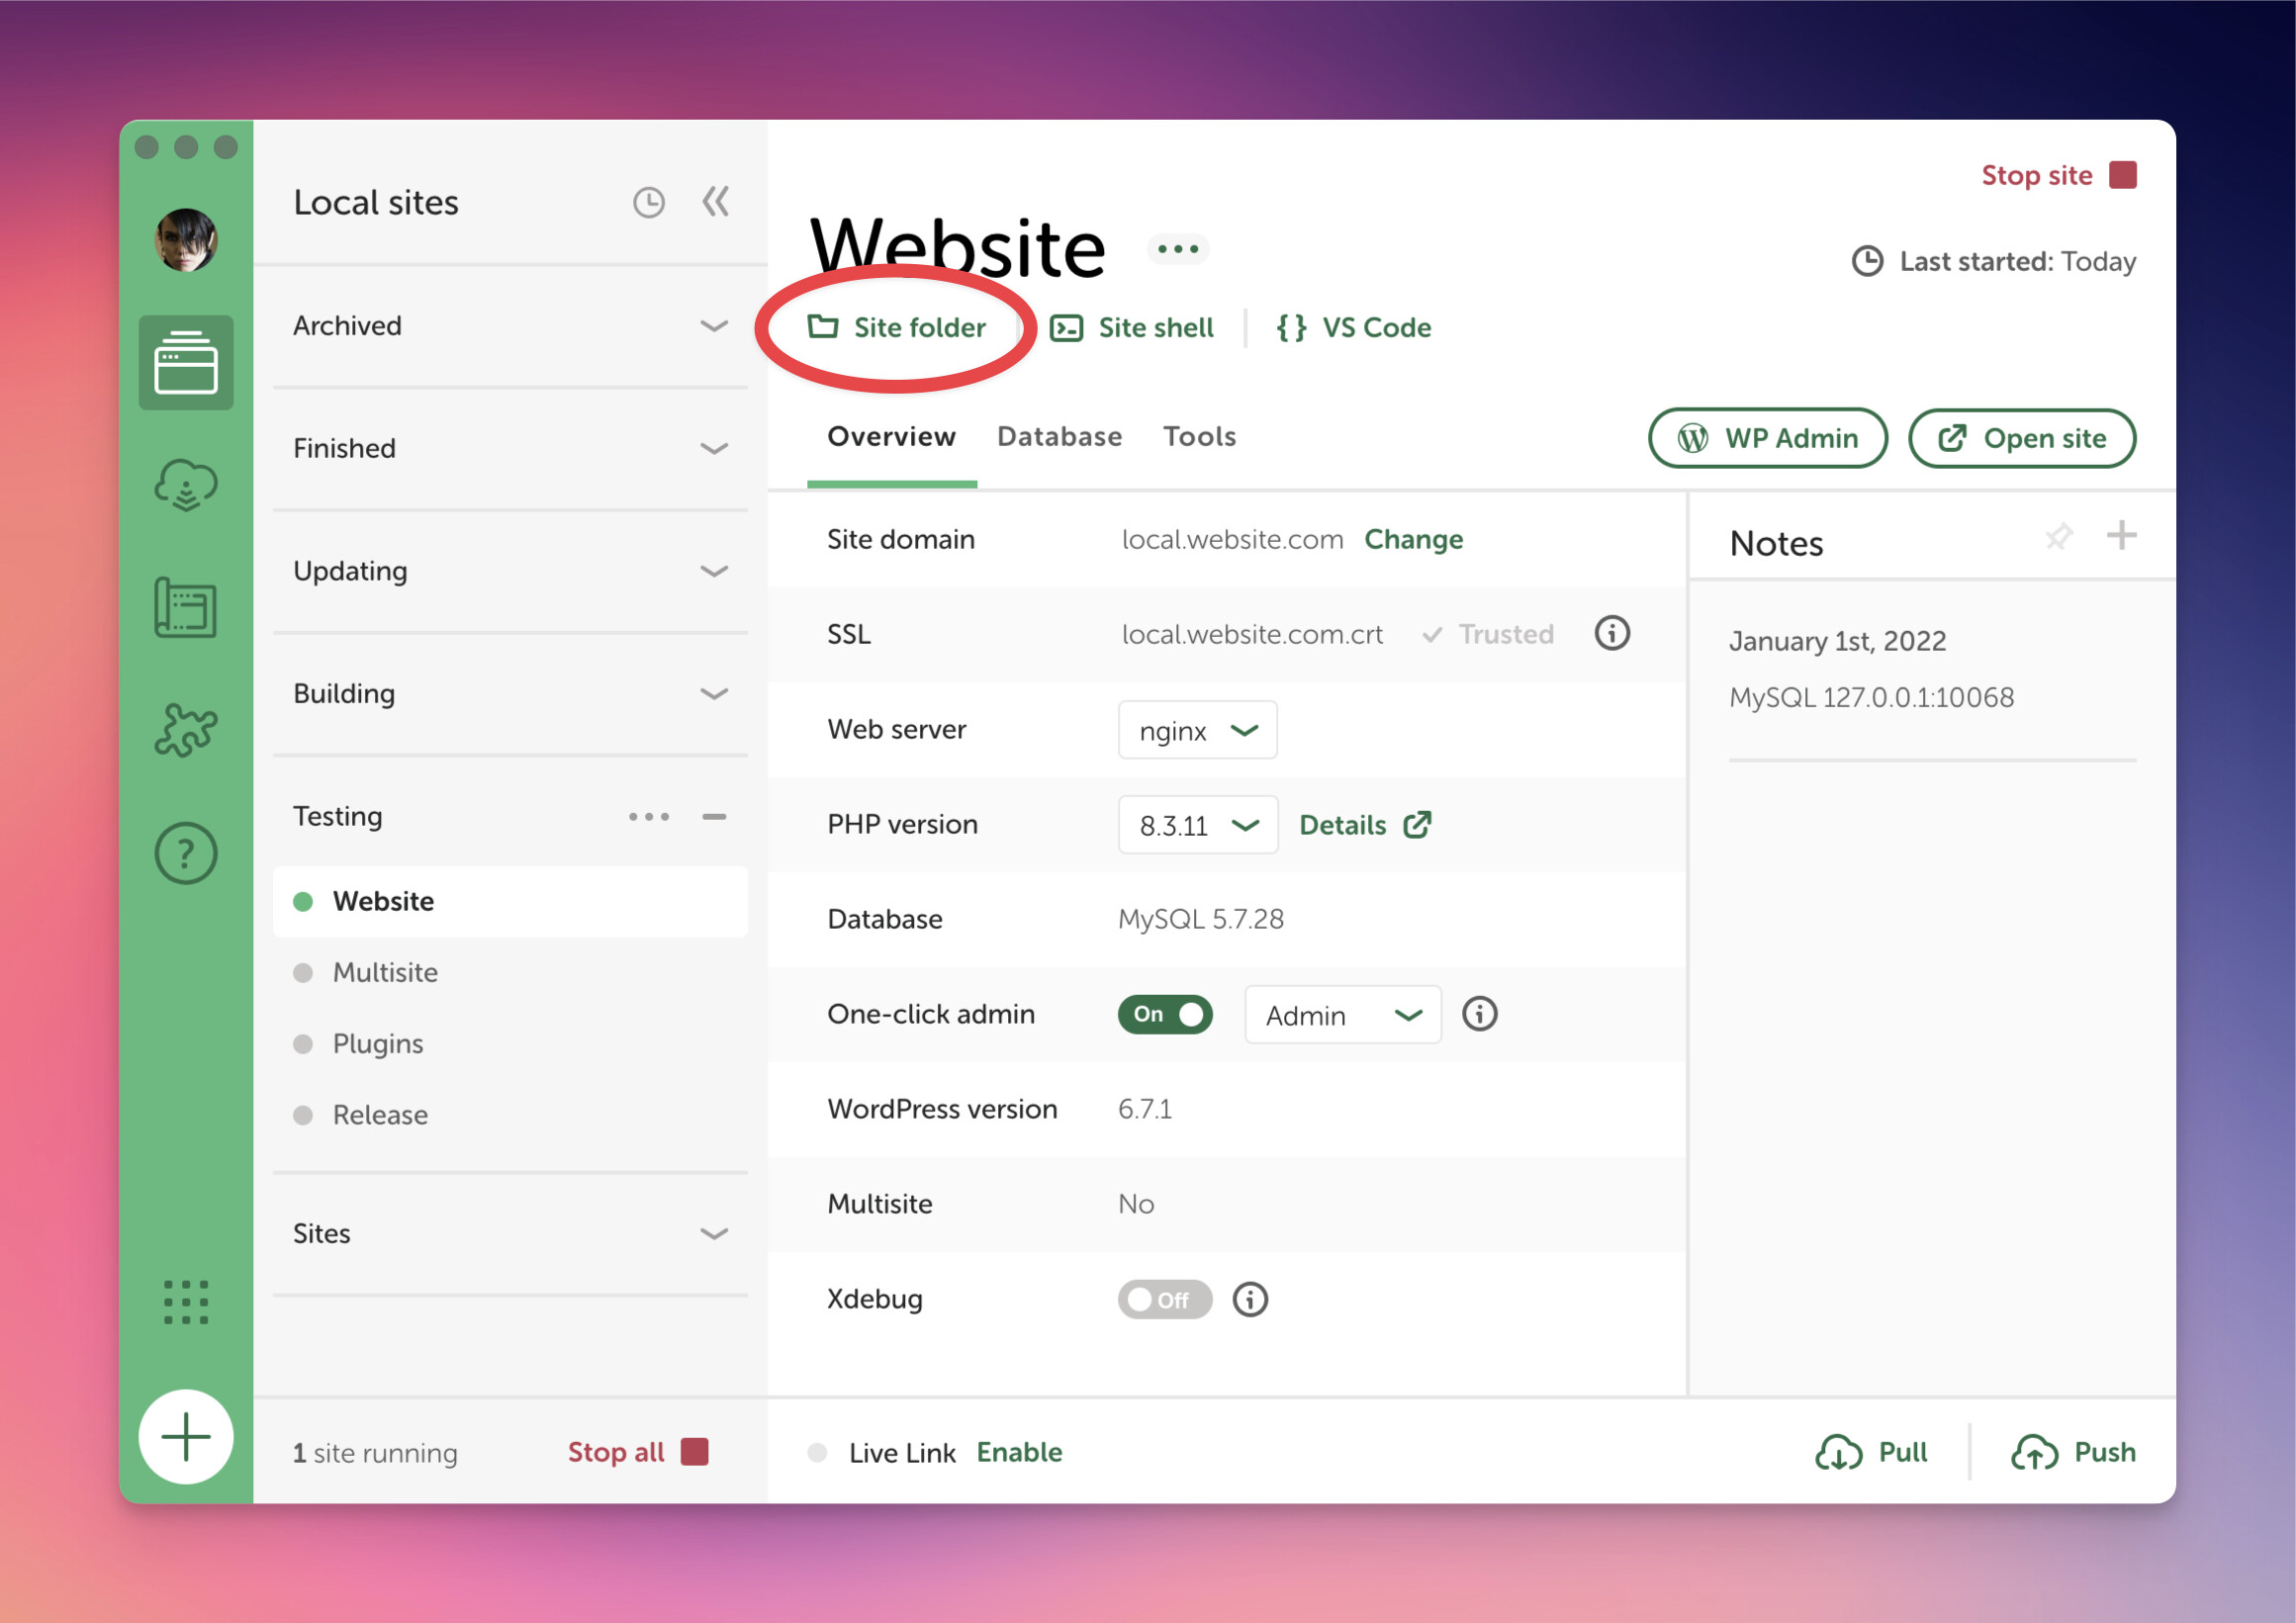Open the January 1st, 2022 note

coord(1837,641)
